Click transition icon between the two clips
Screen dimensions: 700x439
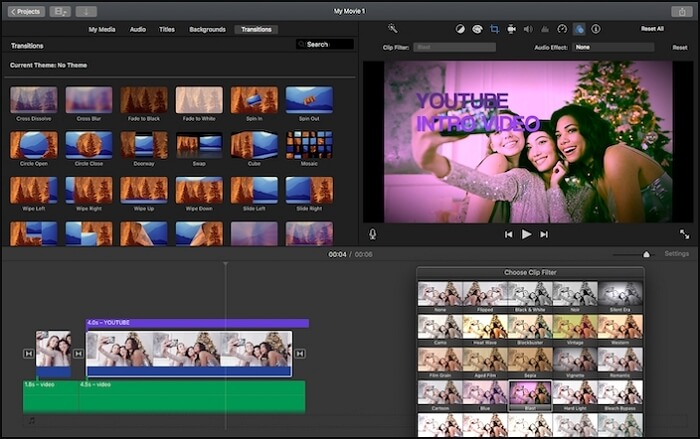[x=78, y=354]
